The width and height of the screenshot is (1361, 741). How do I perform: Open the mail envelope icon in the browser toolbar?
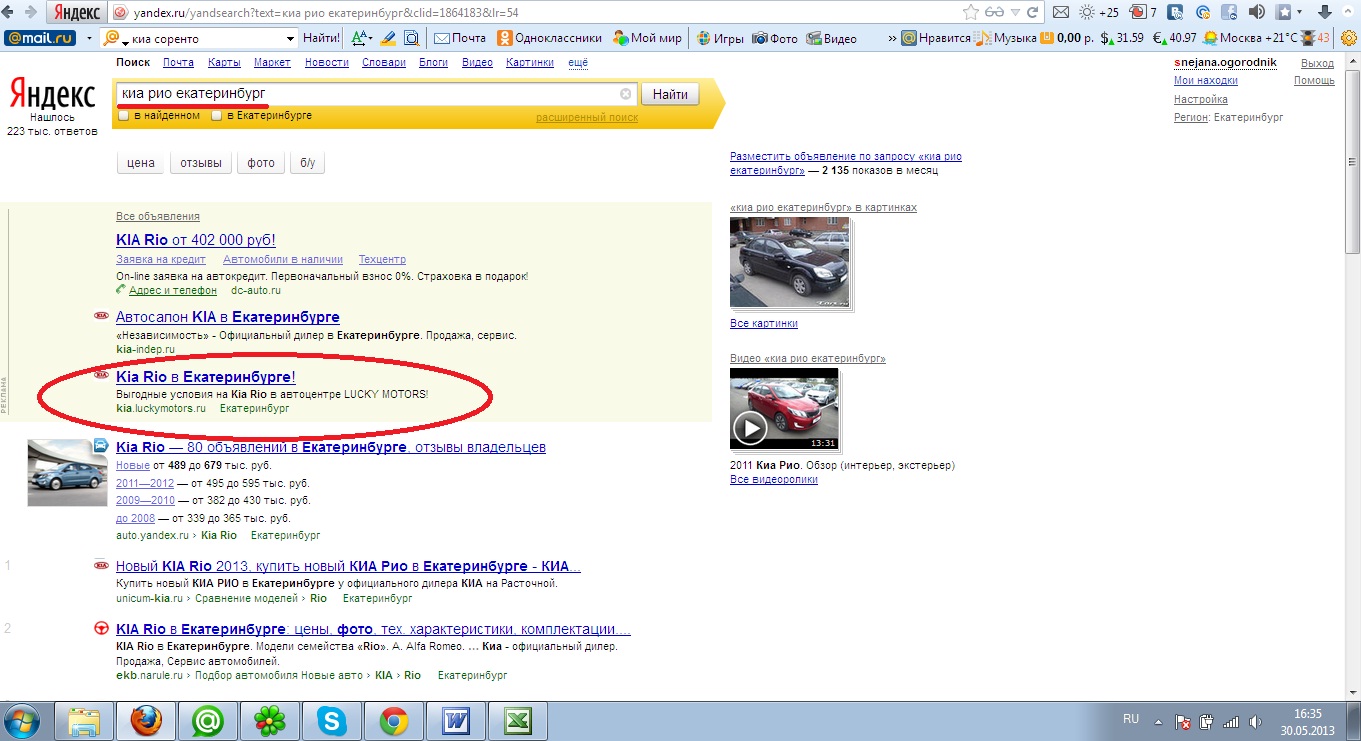1060,13
